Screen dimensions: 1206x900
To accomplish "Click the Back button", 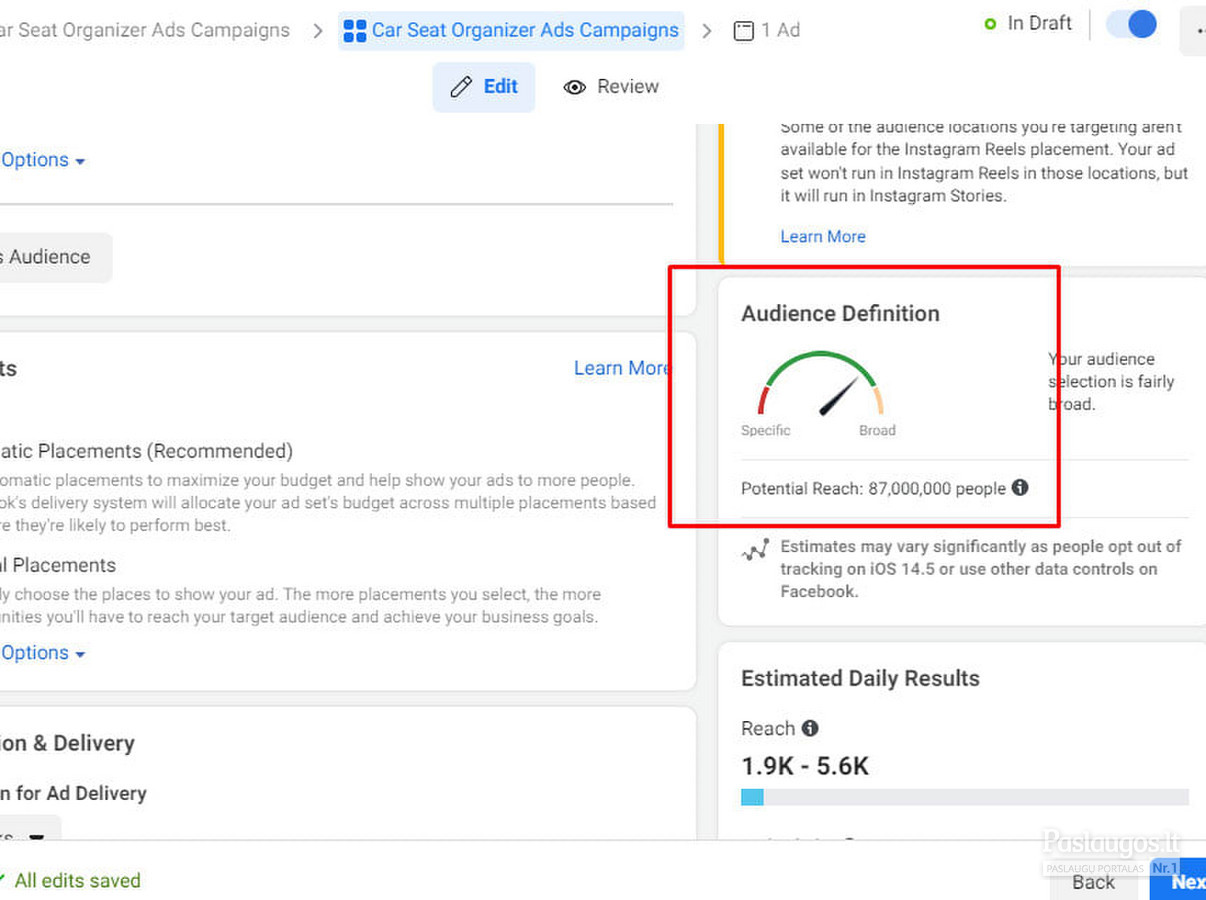I will click(x=1093, y=881).
